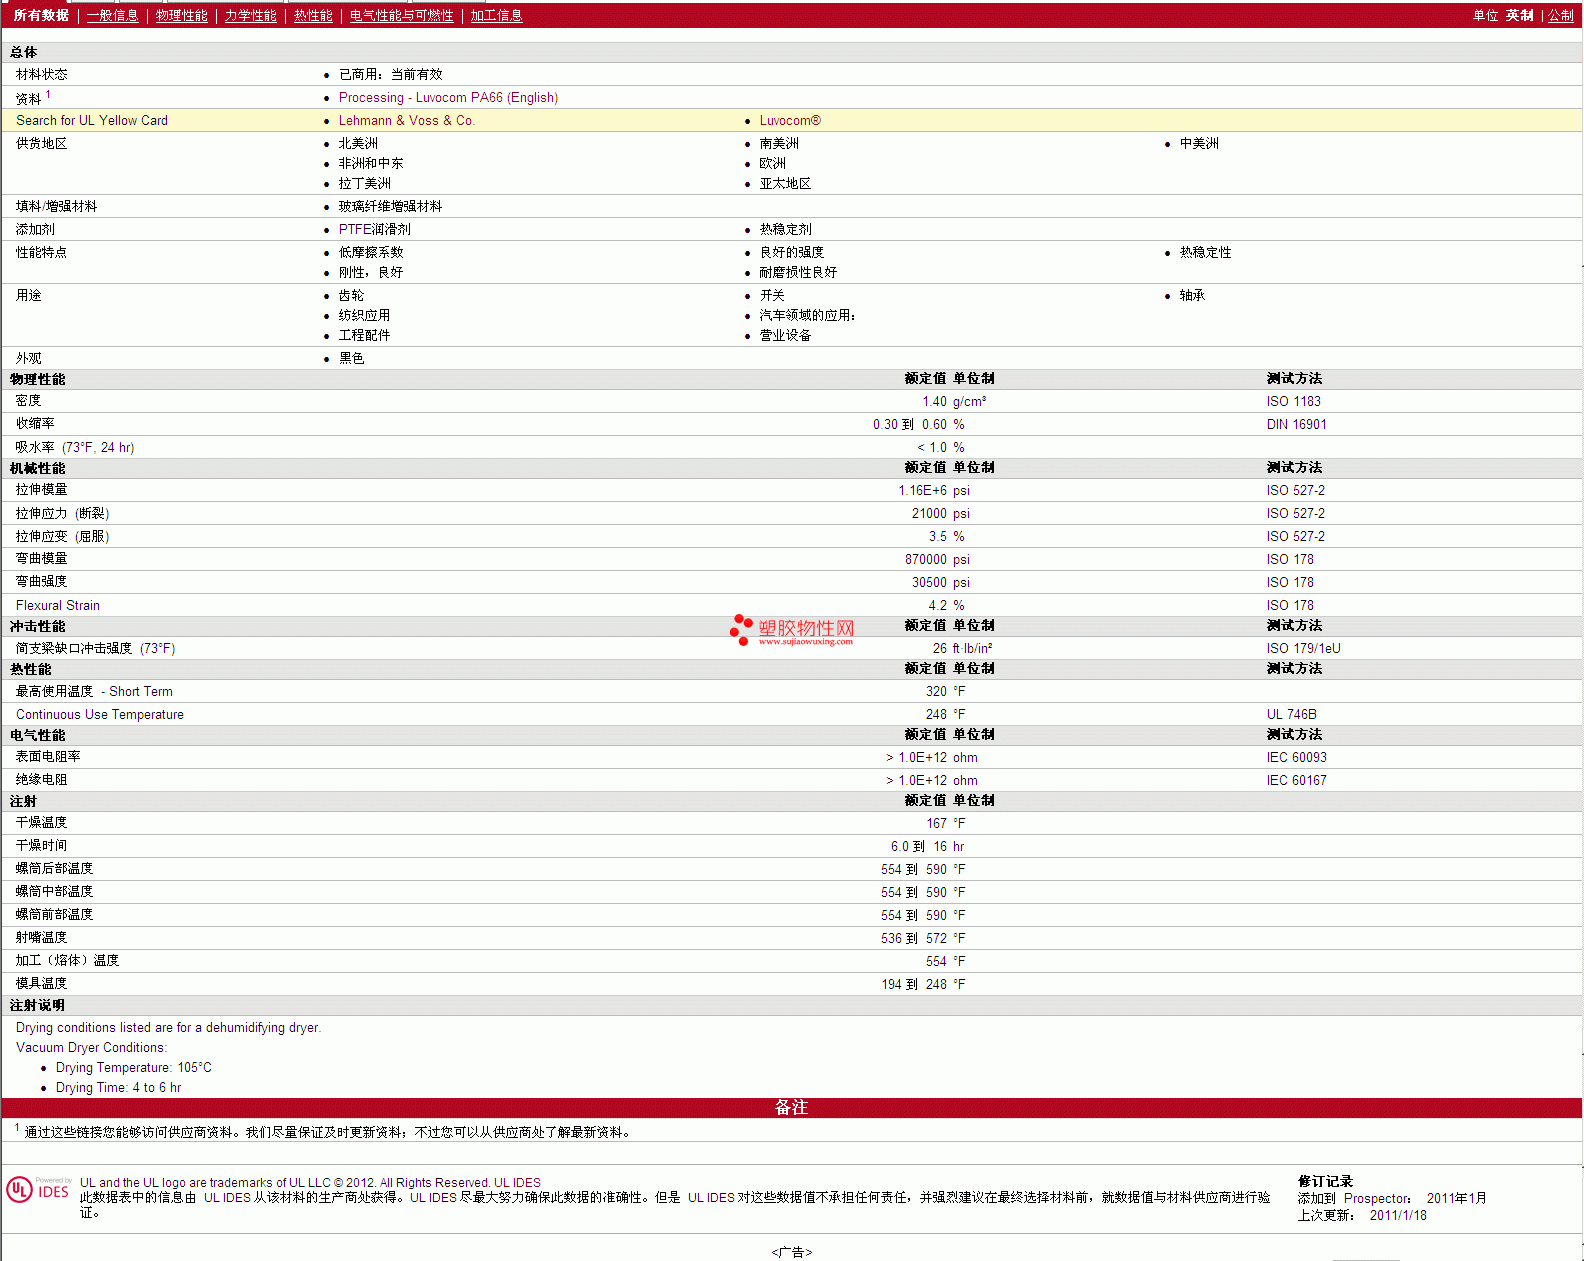Click the UL IDES logo in footer
1584x1261 pixels.
[x=38, y=1190]
